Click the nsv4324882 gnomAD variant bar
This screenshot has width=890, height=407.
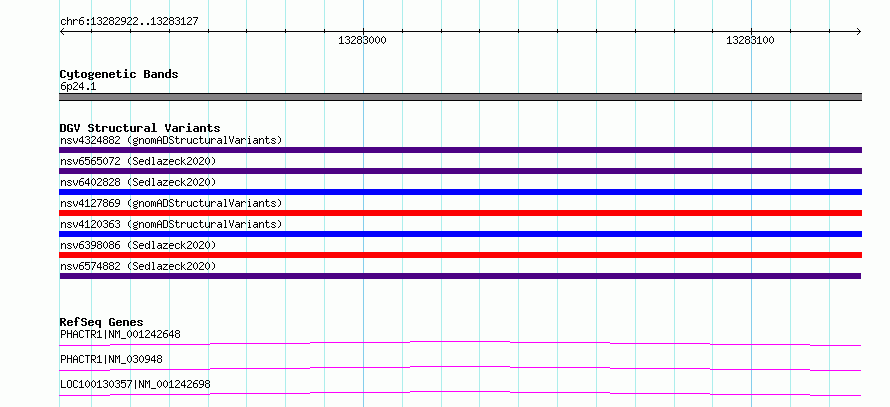[460, 150]
